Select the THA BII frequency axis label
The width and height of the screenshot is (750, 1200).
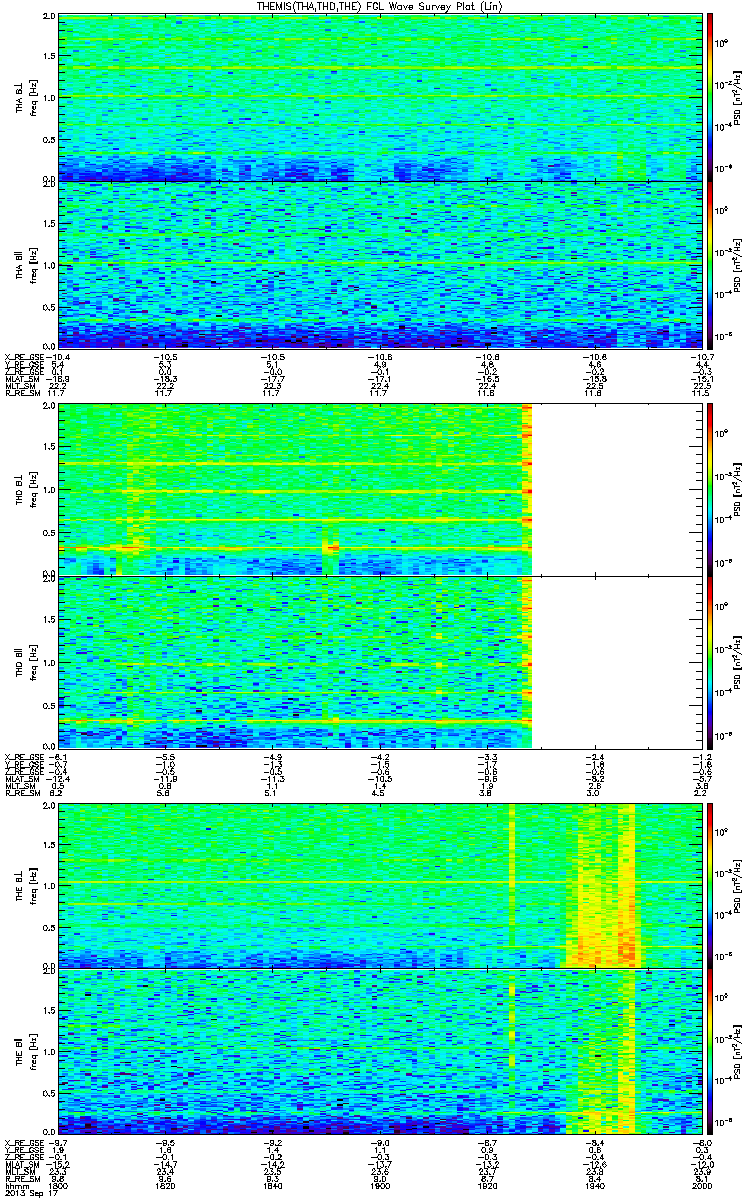[25, 264]
